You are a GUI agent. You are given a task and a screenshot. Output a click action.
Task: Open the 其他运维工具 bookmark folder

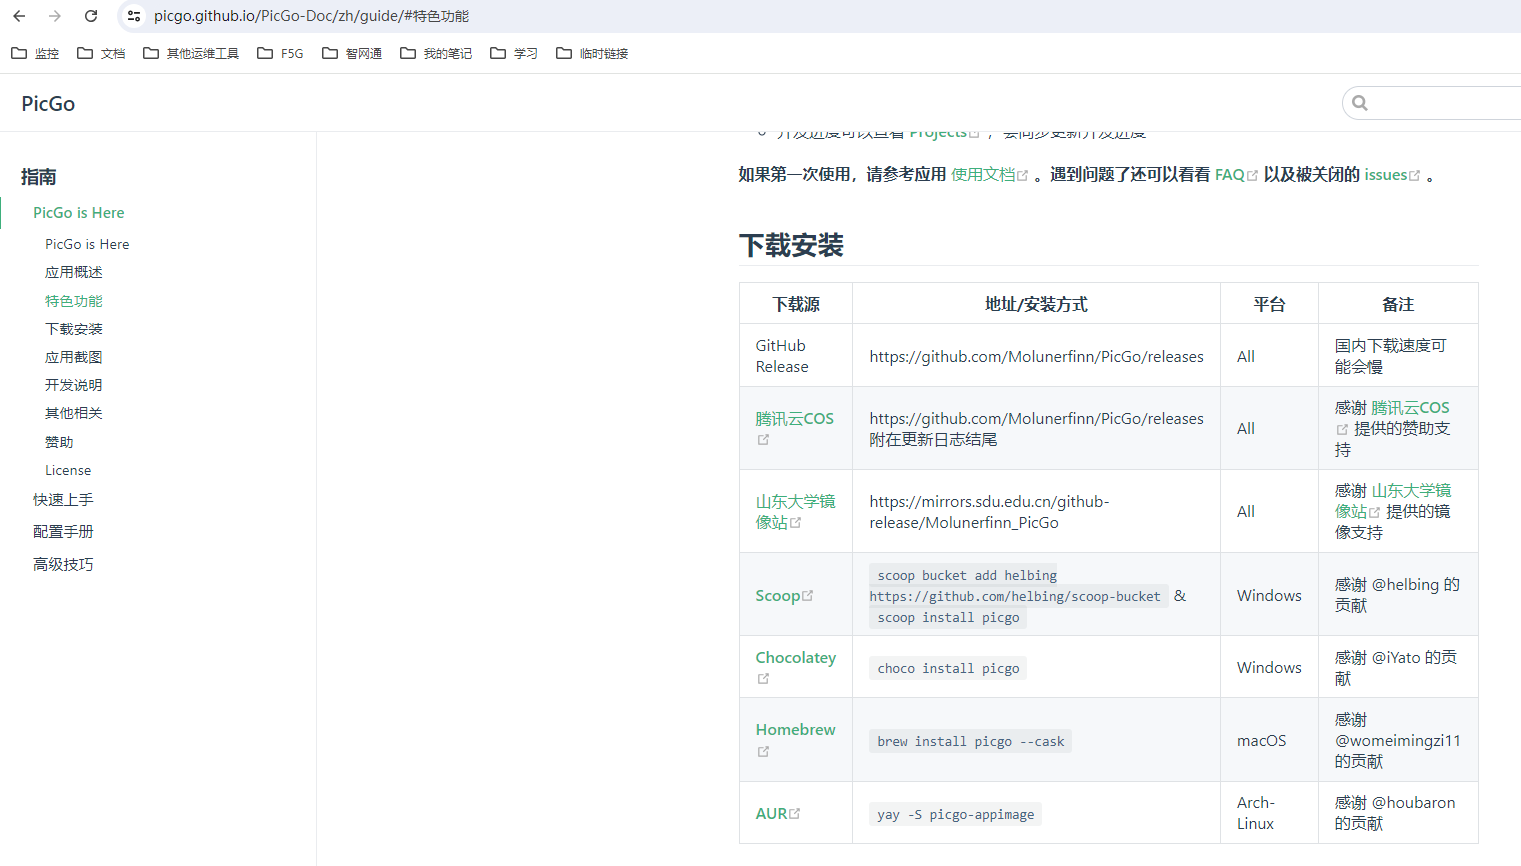pyautogui.click(x=191, y=54)
